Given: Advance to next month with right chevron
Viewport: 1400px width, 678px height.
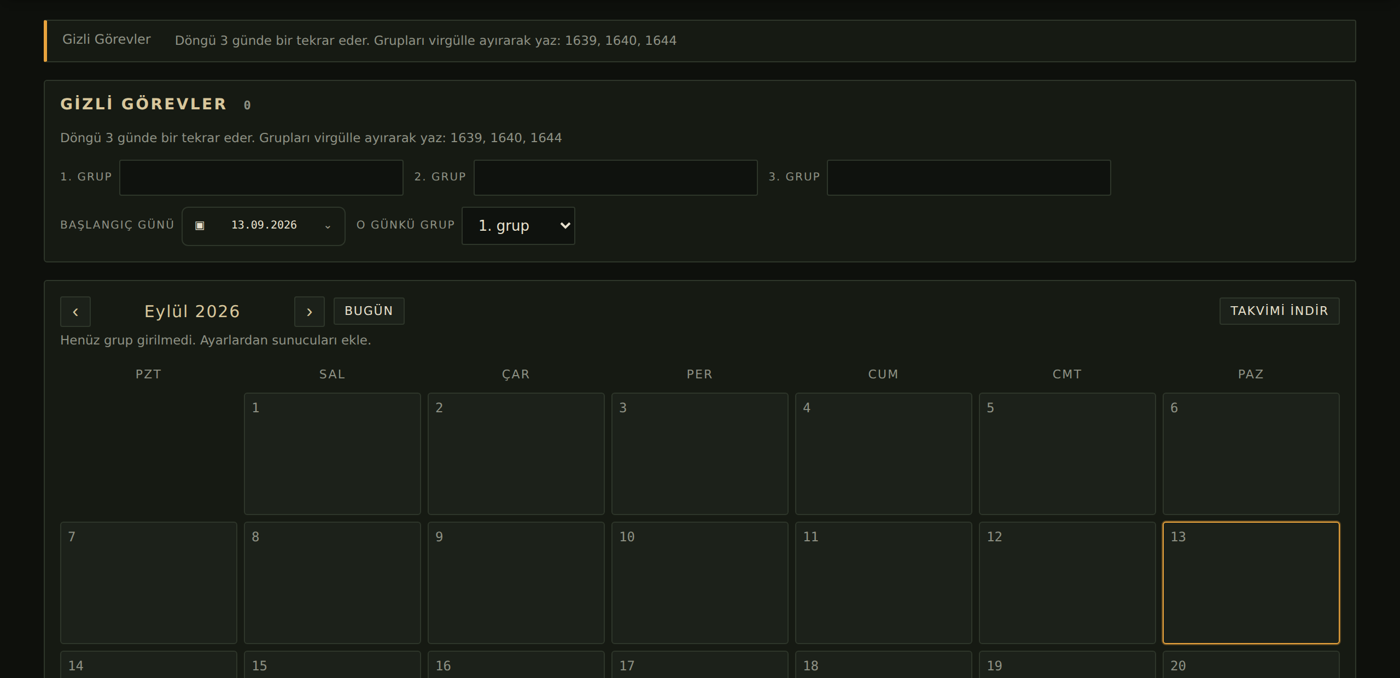Looking at the screenshot, I should pos(309,311).
